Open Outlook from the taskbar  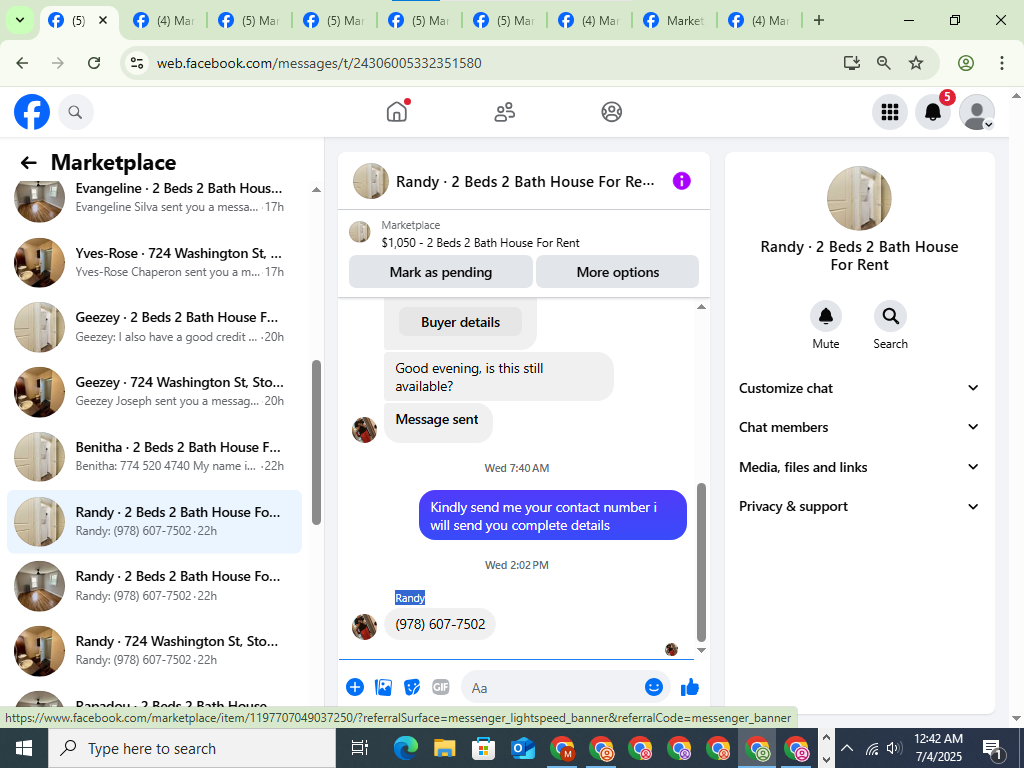pyautogui.click(x=523, y=748)
